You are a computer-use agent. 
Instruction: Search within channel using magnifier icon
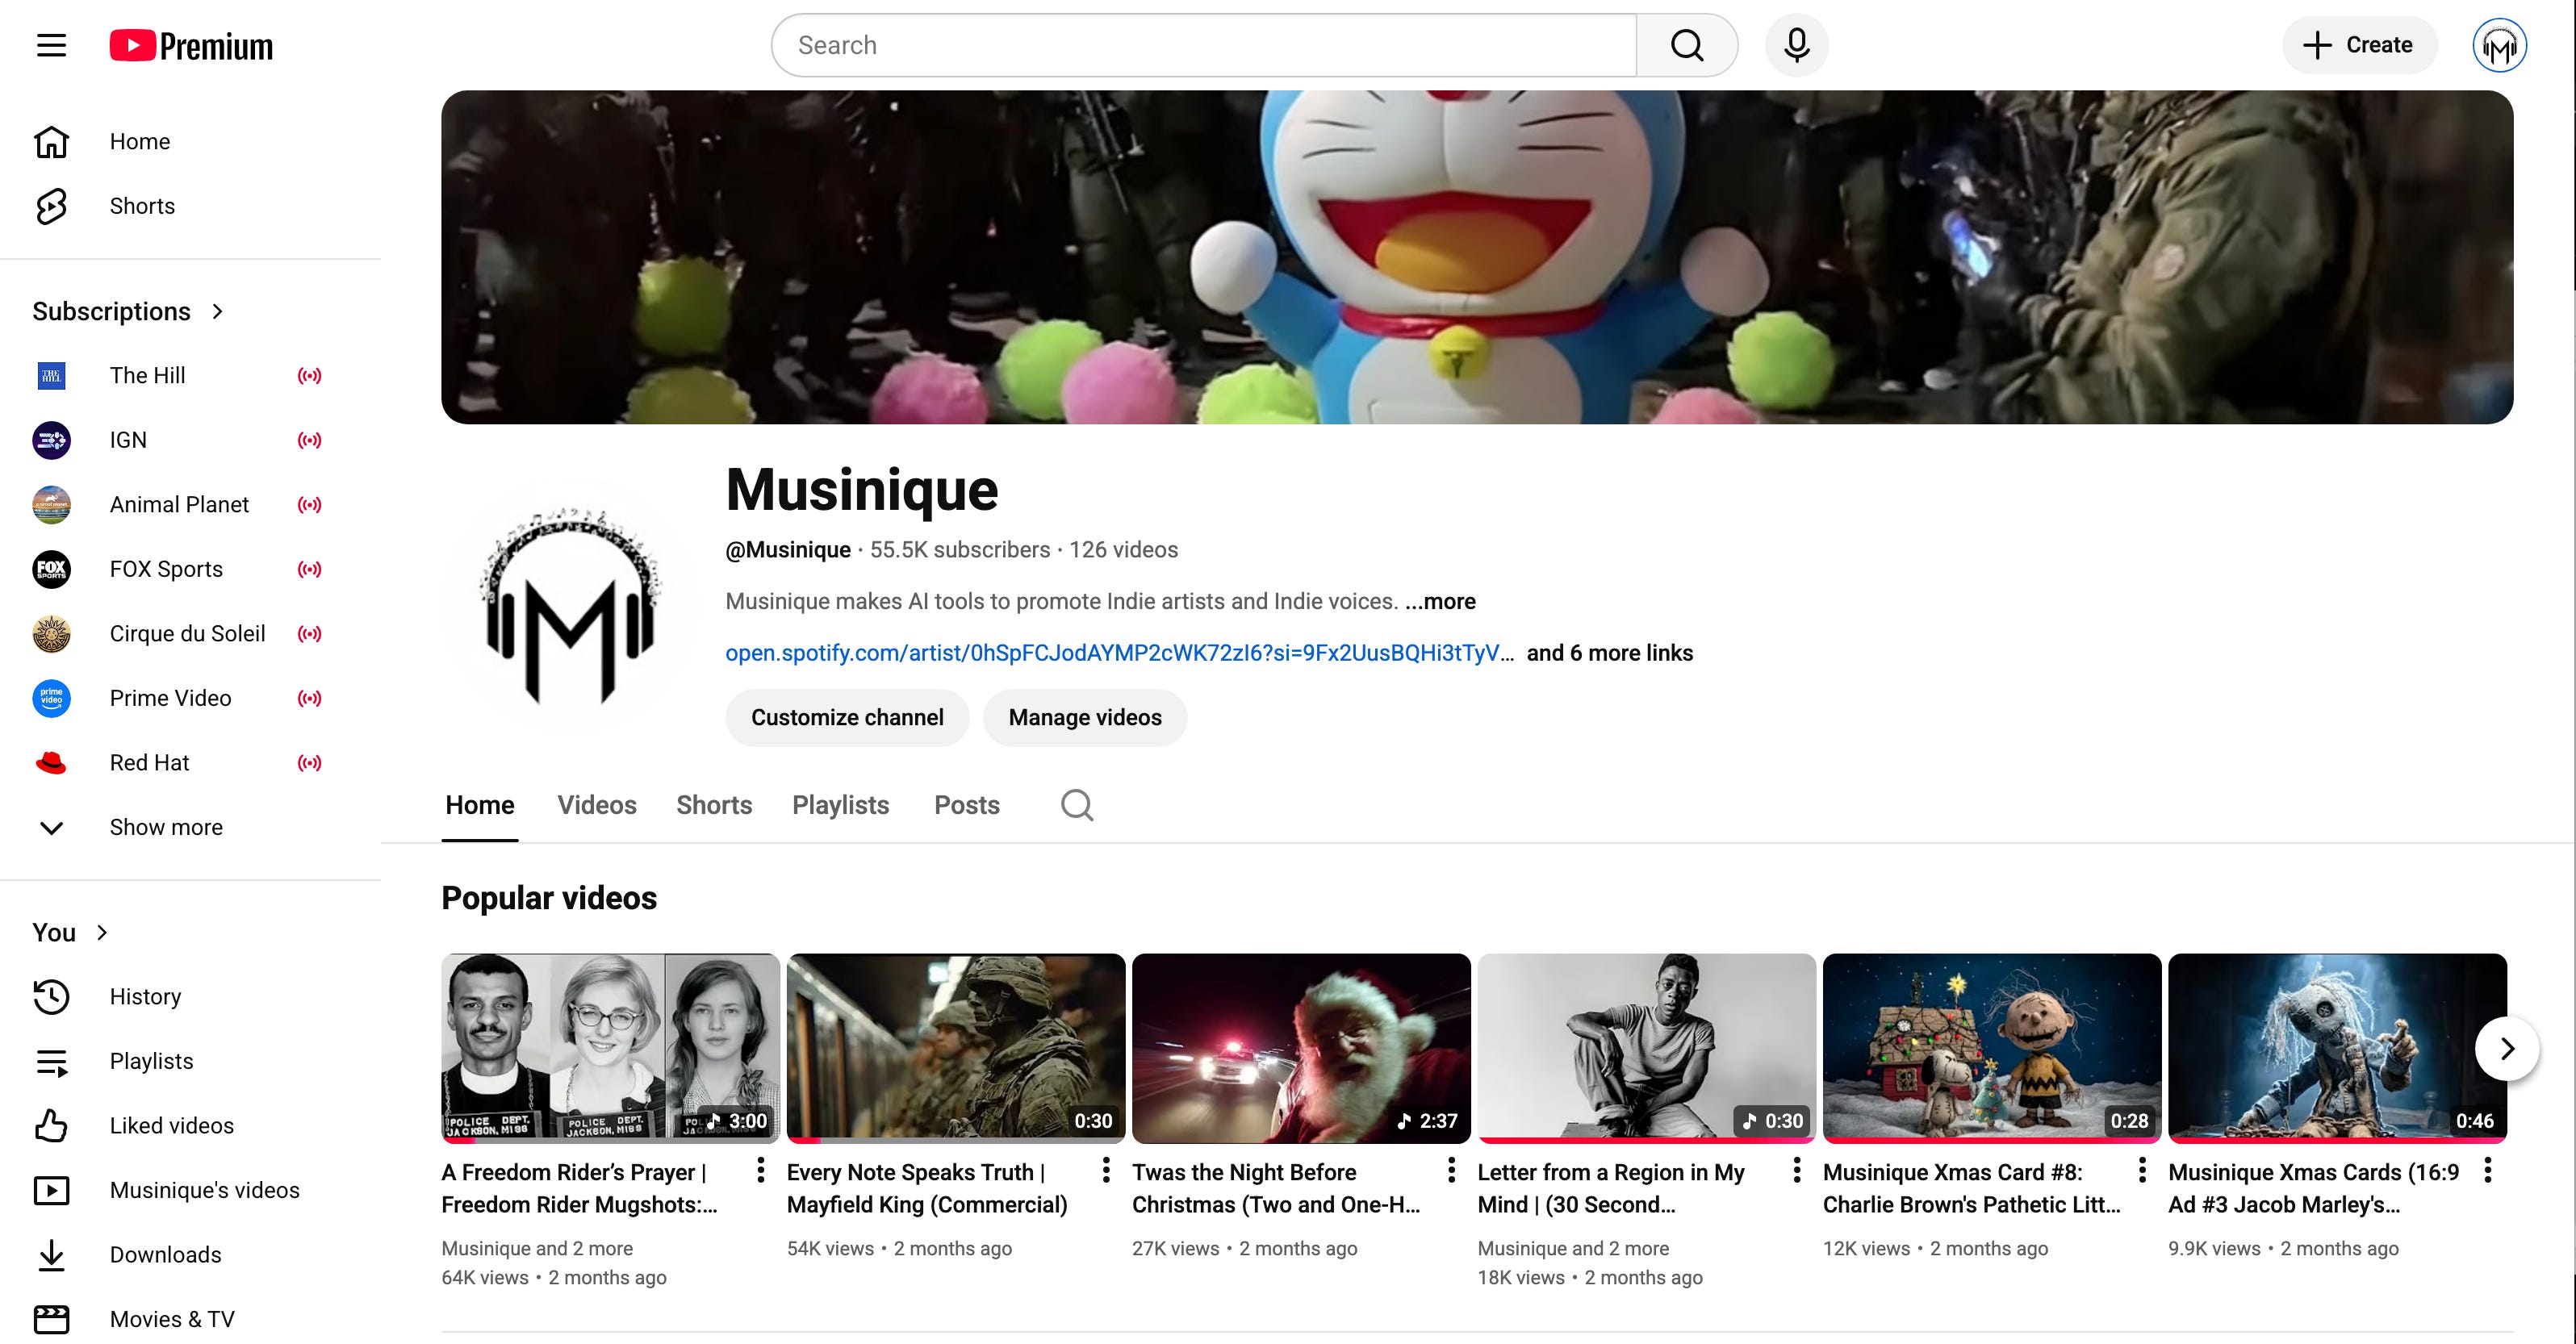[x=1076, y=805]
